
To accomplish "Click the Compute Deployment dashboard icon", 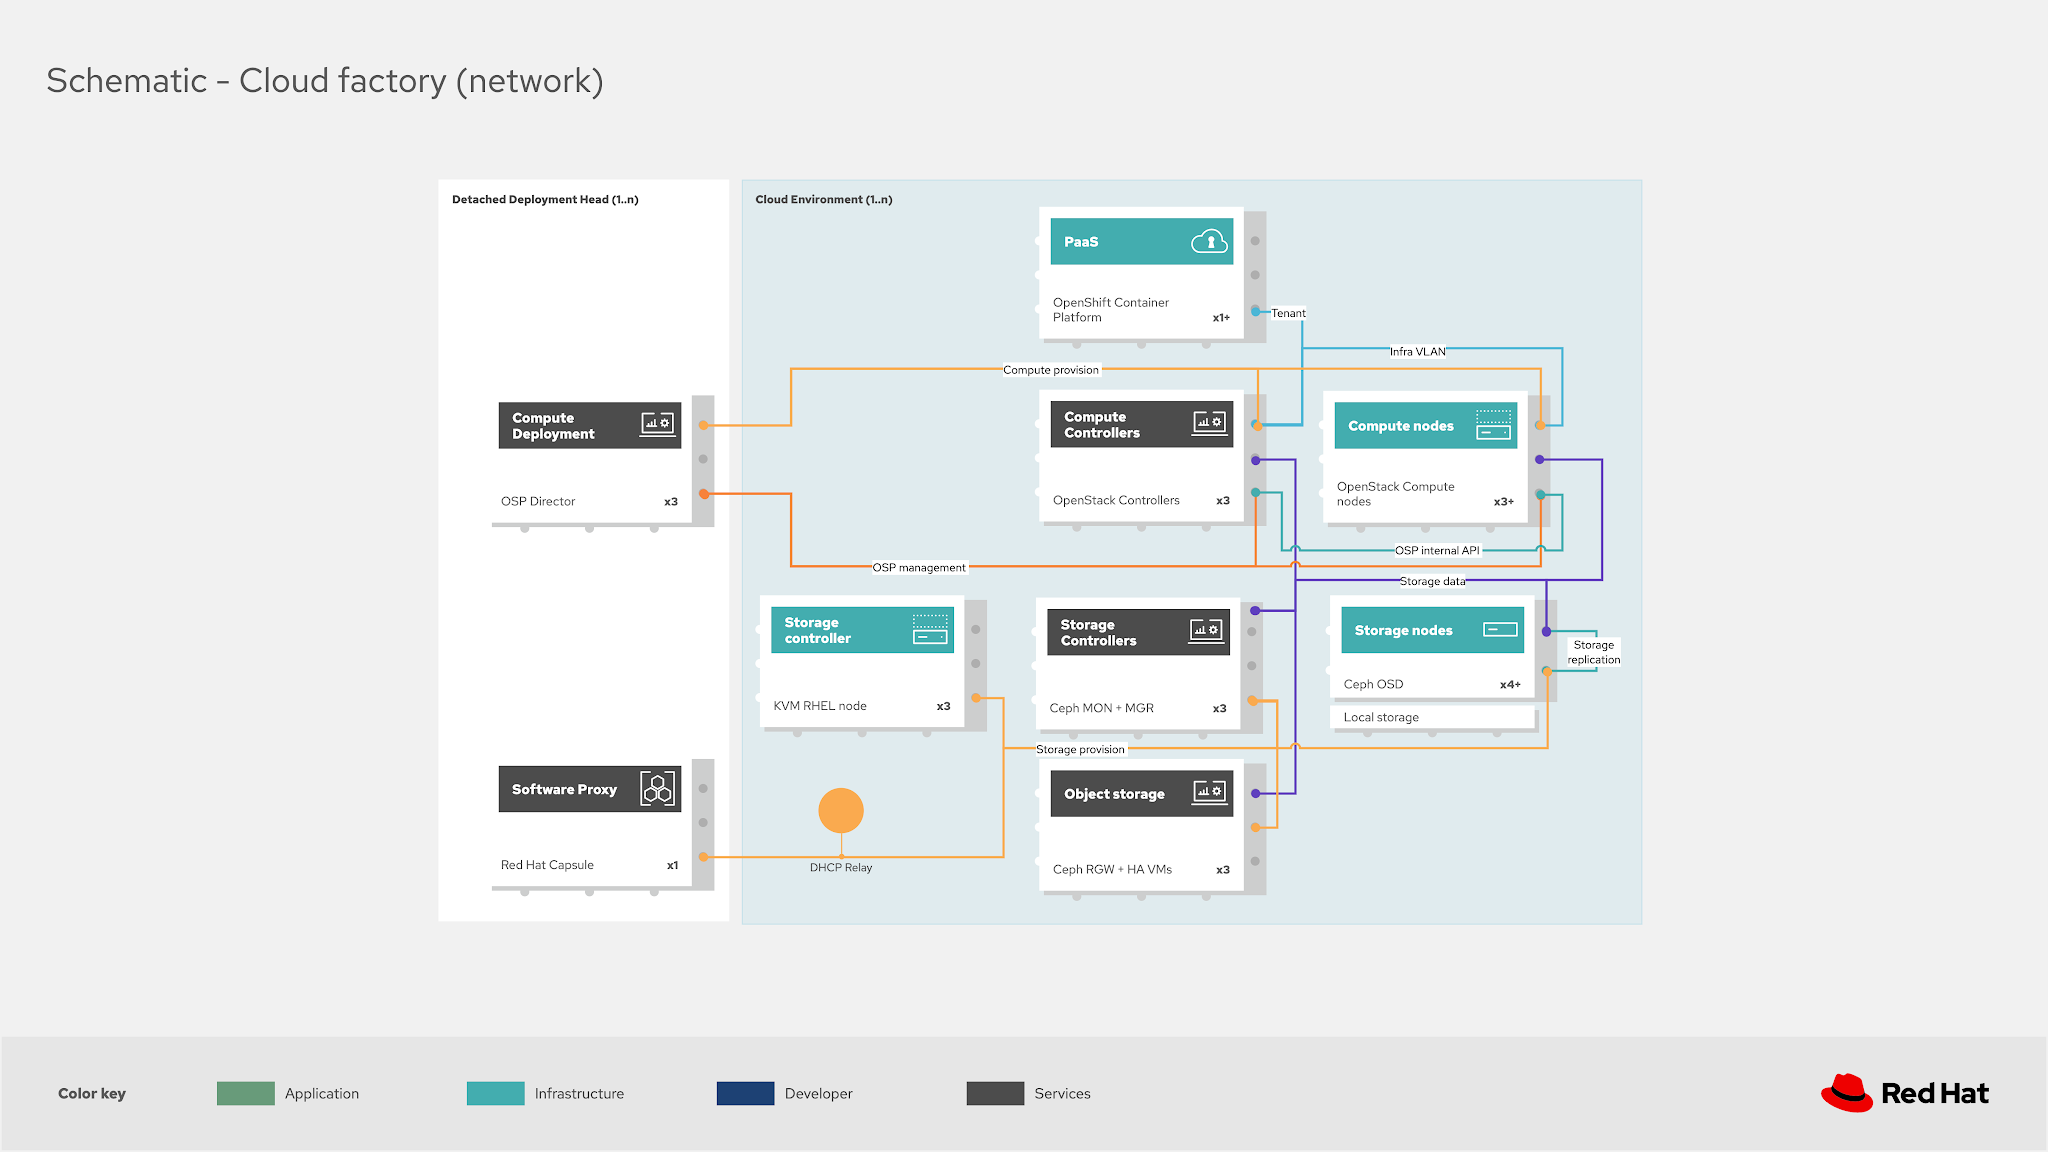I will click(658, 424).
